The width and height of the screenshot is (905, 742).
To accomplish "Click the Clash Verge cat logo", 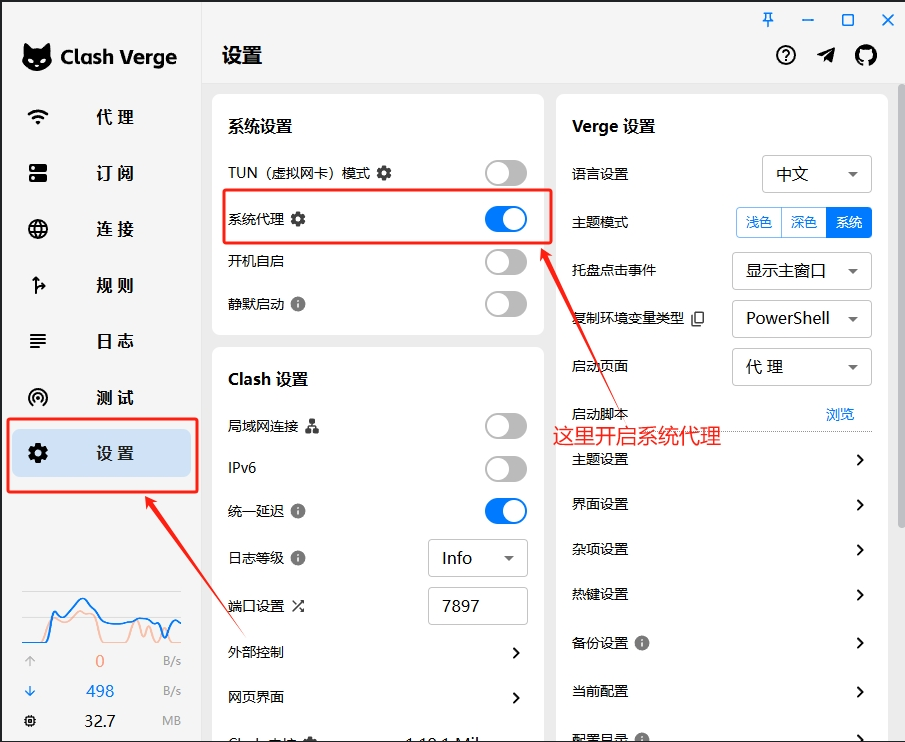I will point(37,57).
